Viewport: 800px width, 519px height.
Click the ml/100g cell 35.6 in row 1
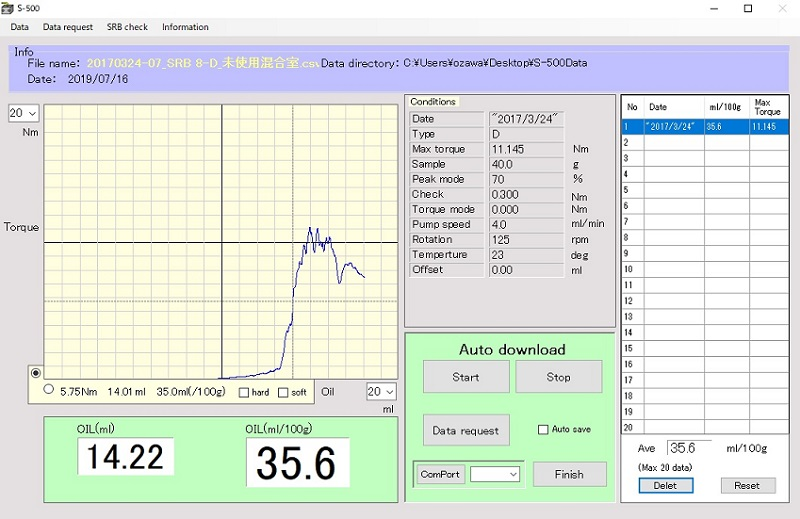(x=727, y=127)
